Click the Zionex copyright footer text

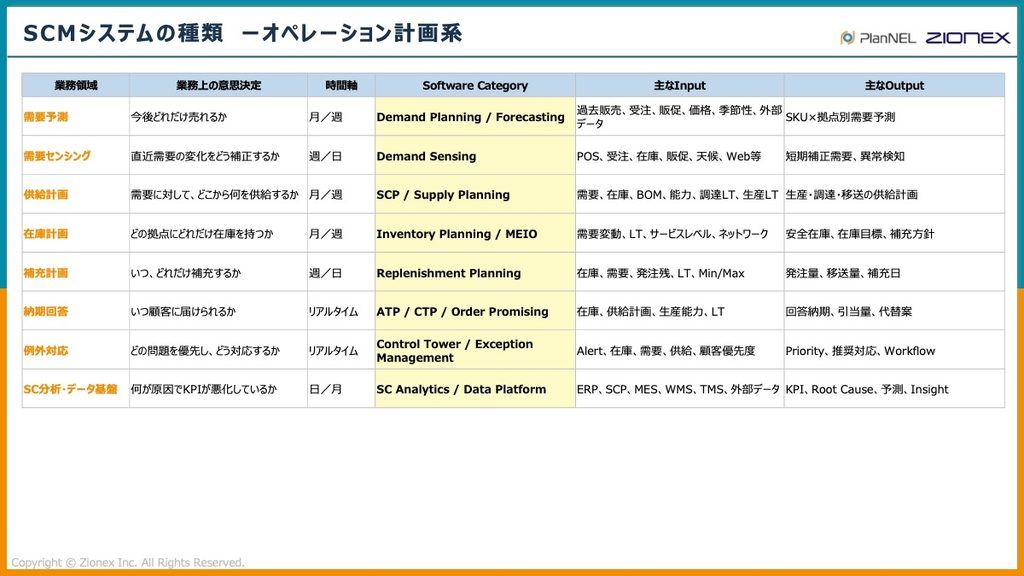[x=128, y=562]
